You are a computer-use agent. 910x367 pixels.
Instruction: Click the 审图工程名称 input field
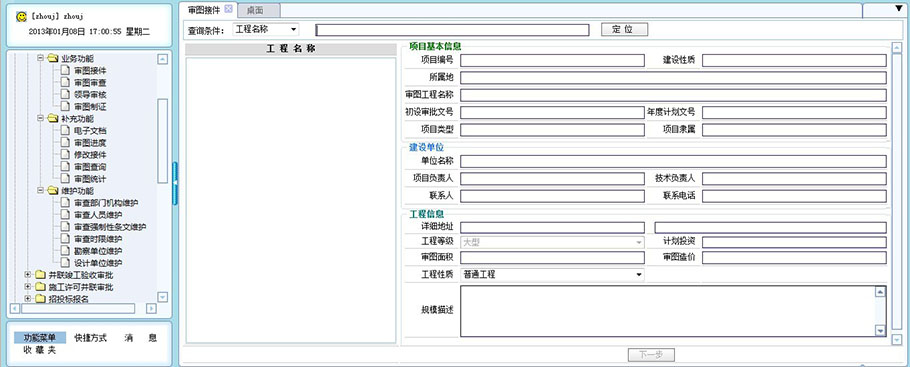(673, 95)
